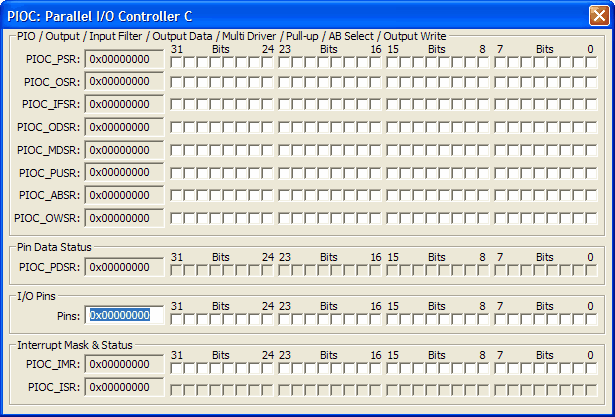Enable bit 8 in the PIOC_IFSR row
This screenshot has width=615, height=417.
coord(483,104)
